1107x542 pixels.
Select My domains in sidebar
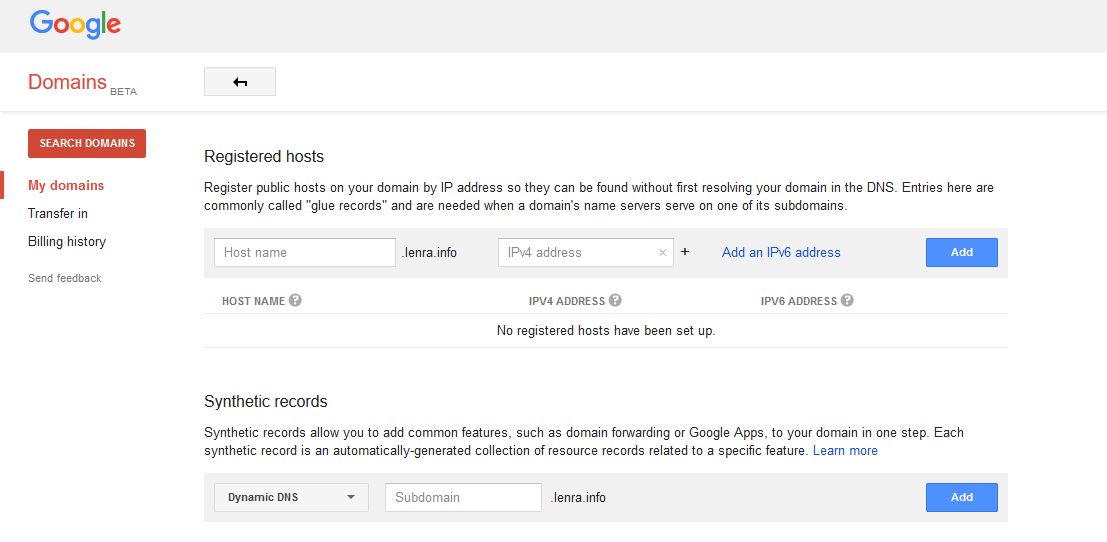66,185
